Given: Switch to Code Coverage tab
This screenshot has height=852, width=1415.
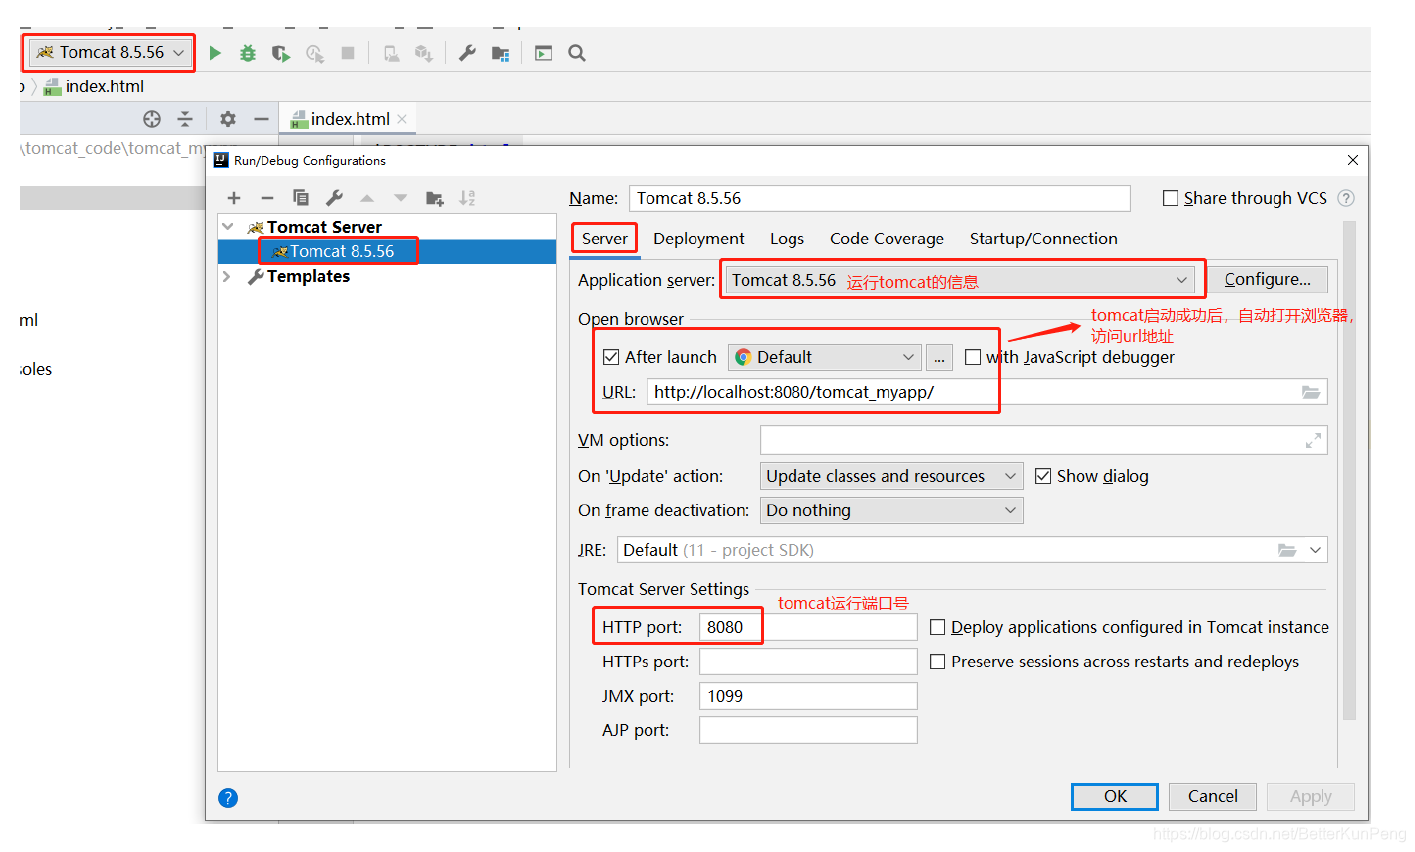Looking at the screenshot, I should (x=887, y=238).
